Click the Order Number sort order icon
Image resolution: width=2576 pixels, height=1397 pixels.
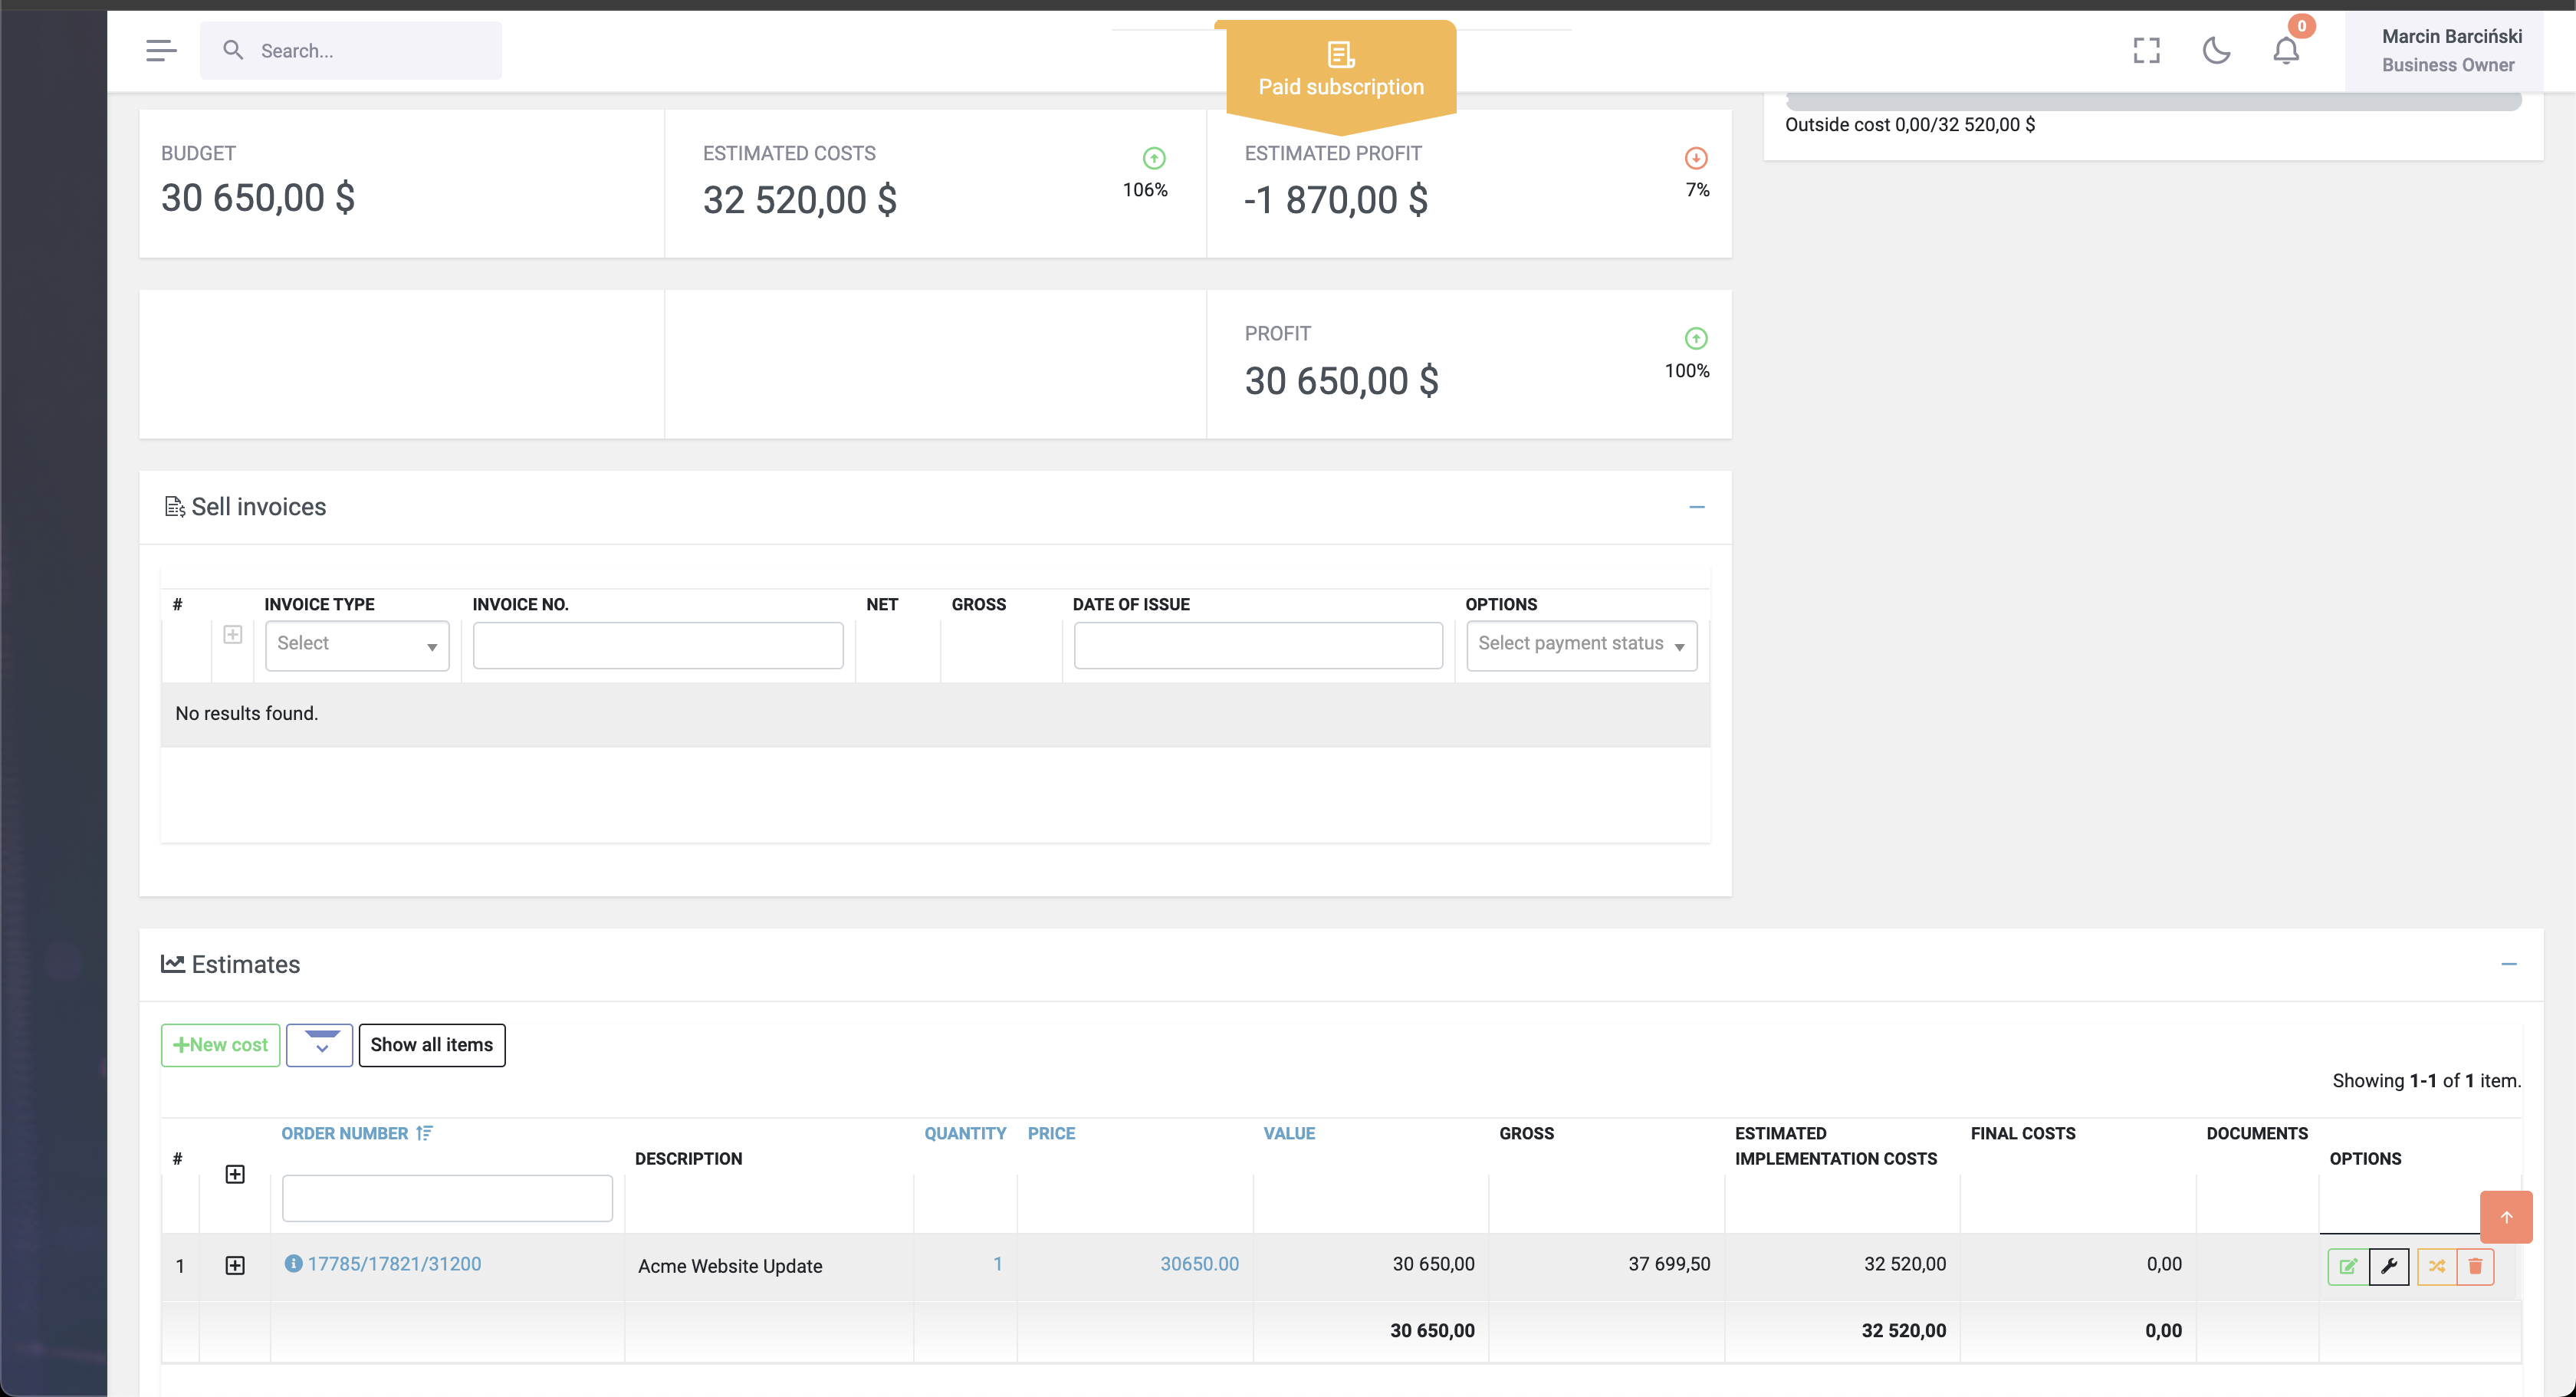tap(424, 1133)
